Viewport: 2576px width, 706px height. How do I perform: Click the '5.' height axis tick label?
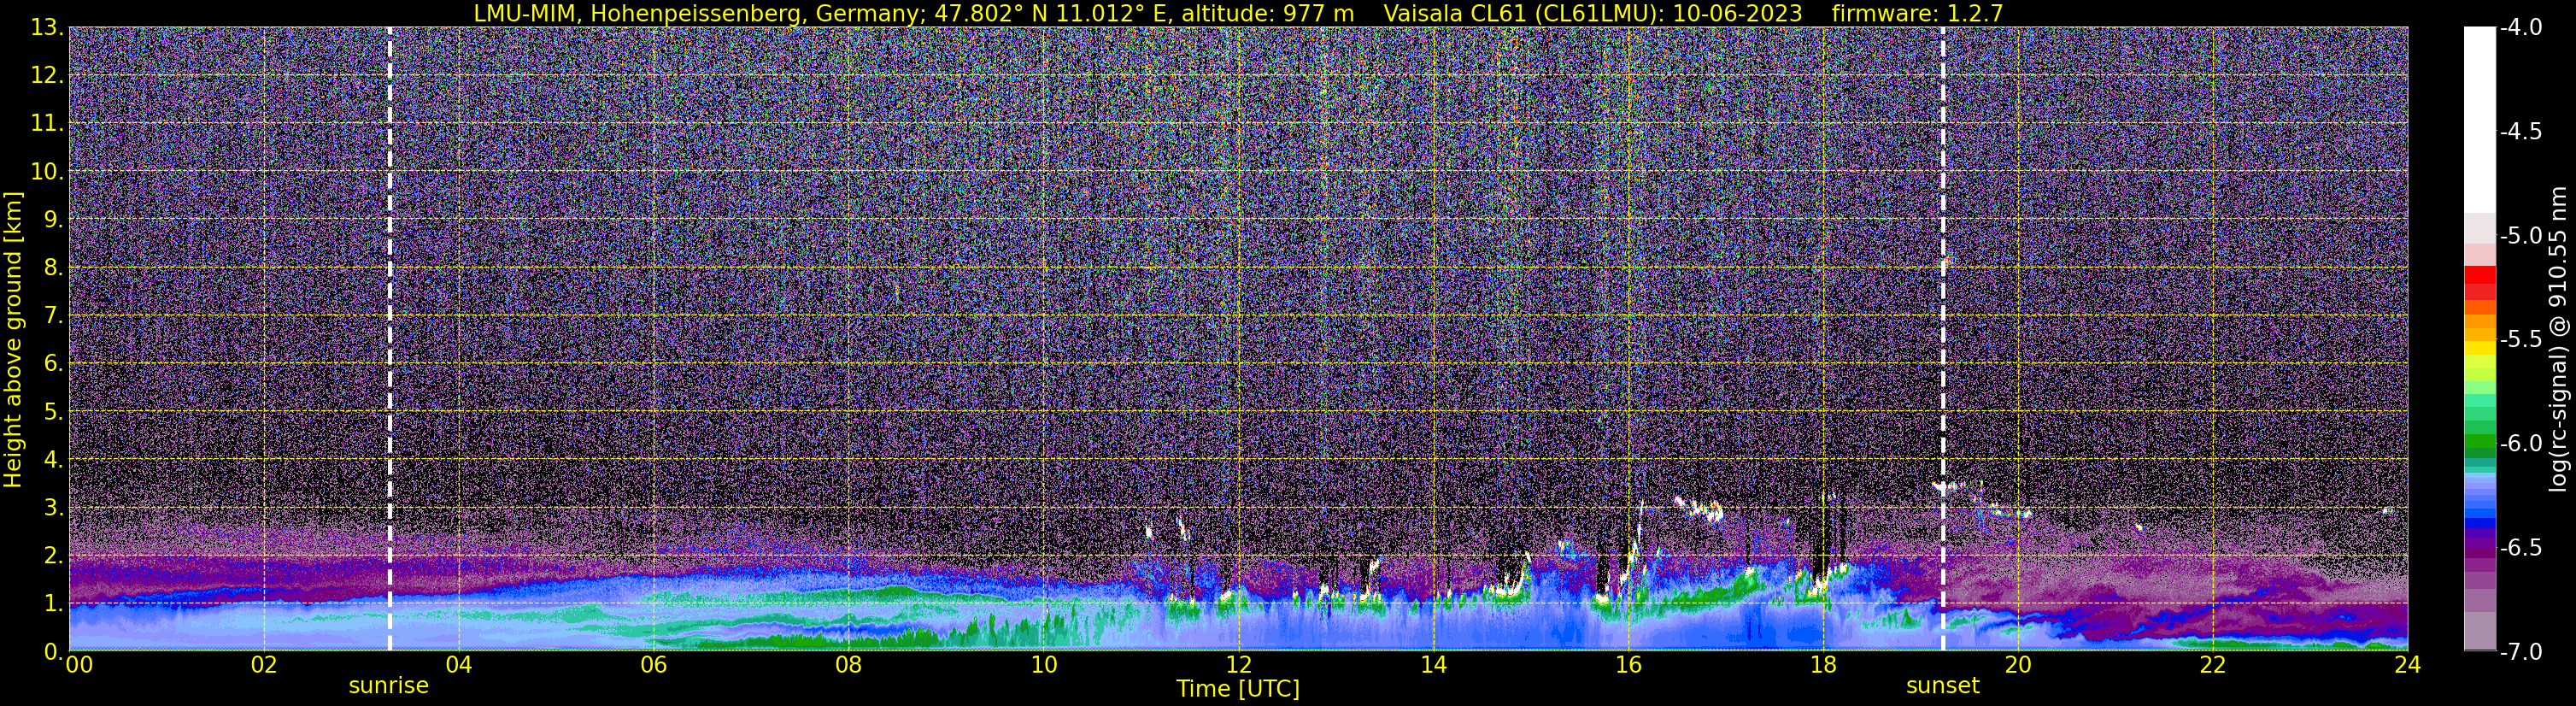54,412
